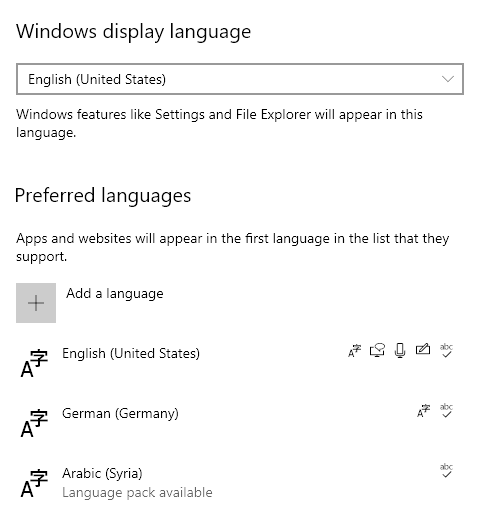Viewport: 479px width, 526px height.
Task: Click the Add a language label
Action: [x=115, y=294]
